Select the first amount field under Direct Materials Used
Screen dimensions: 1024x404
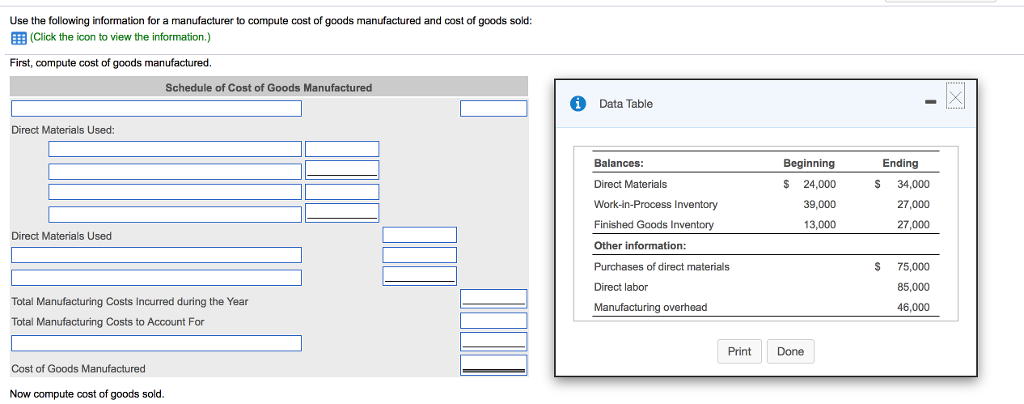click(342, 149)
